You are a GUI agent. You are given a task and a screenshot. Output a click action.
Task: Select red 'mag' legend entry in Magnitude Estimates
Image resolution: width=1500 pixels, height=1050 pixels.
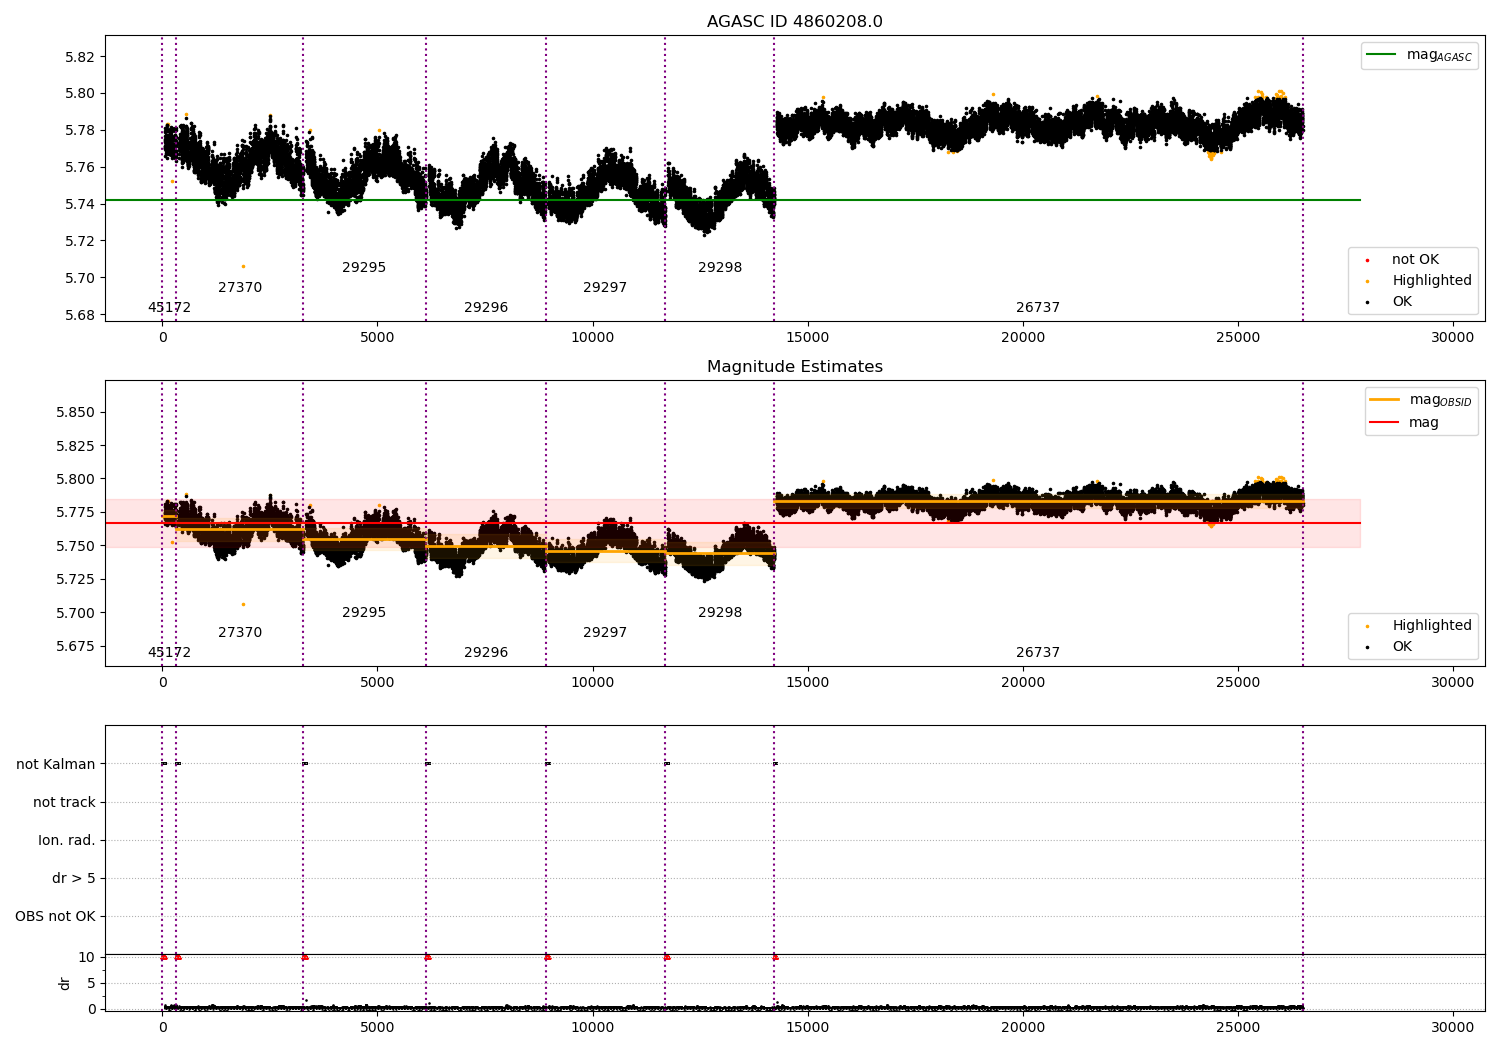point(1405,422)
